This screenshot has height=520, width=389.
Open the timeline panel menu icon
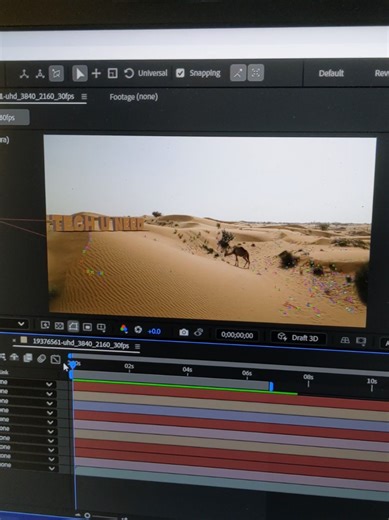137,346
